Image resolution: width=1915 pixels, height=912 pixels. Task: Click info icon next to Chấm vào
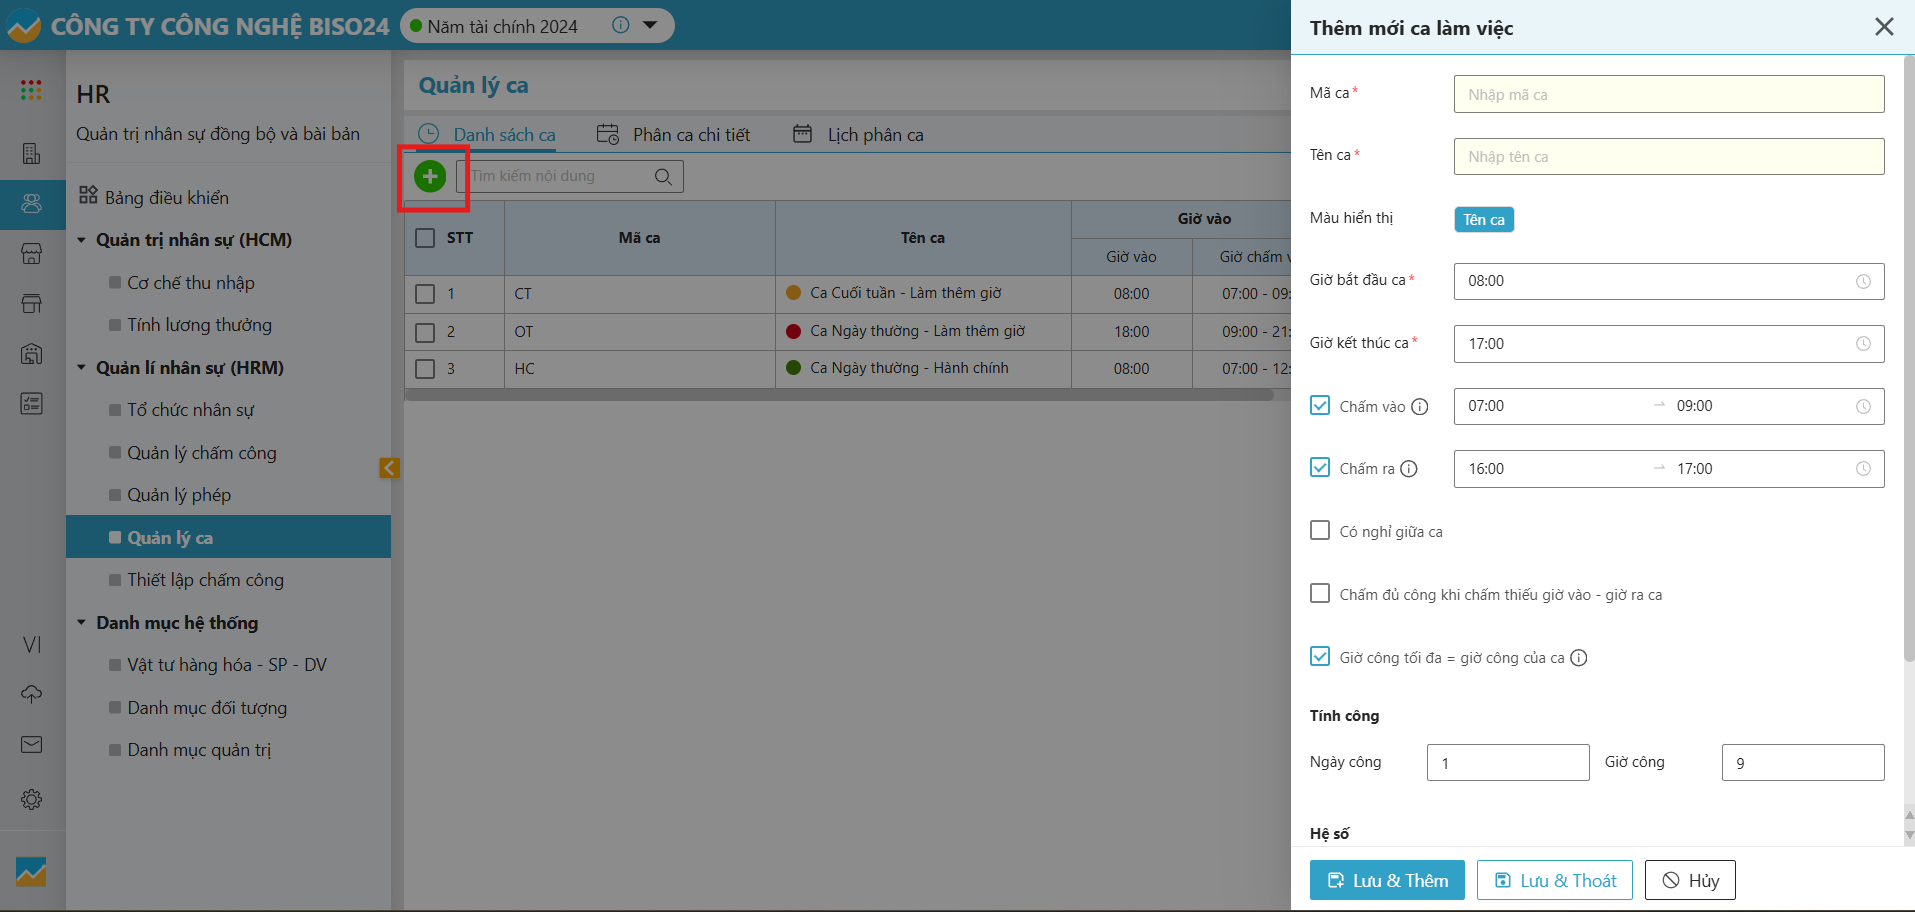1419,407
